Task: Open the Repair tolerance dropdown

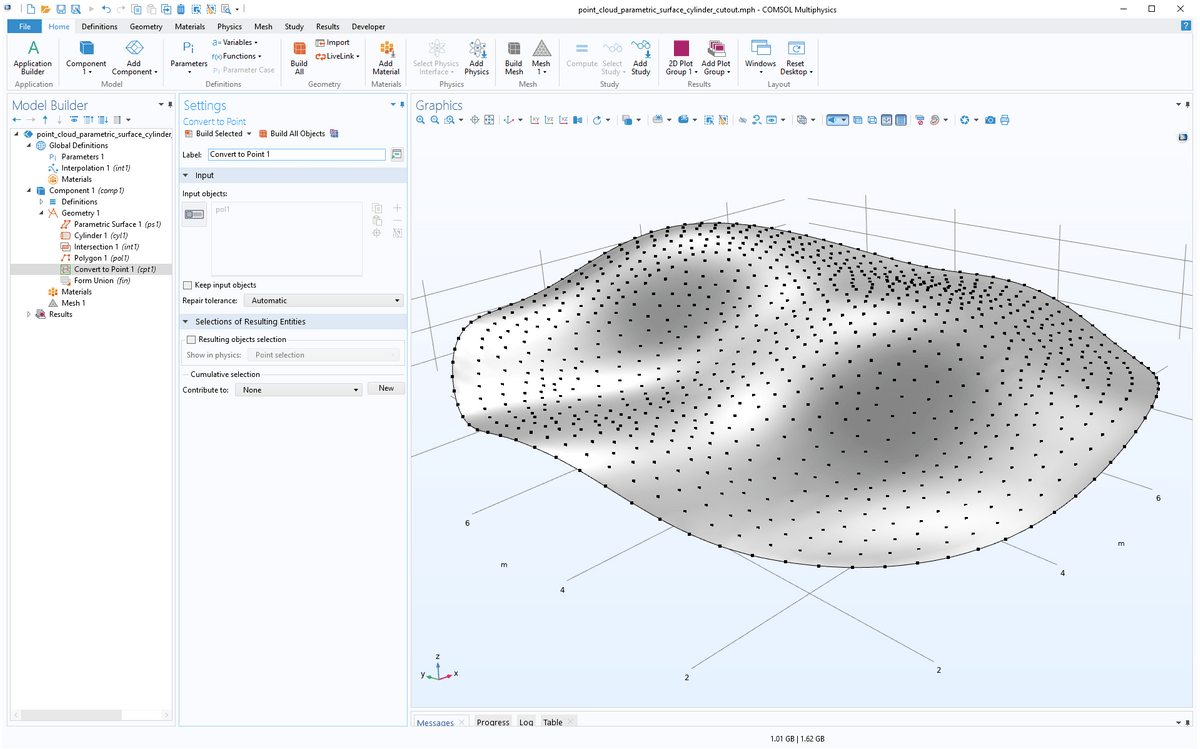Action: point(323,301)
